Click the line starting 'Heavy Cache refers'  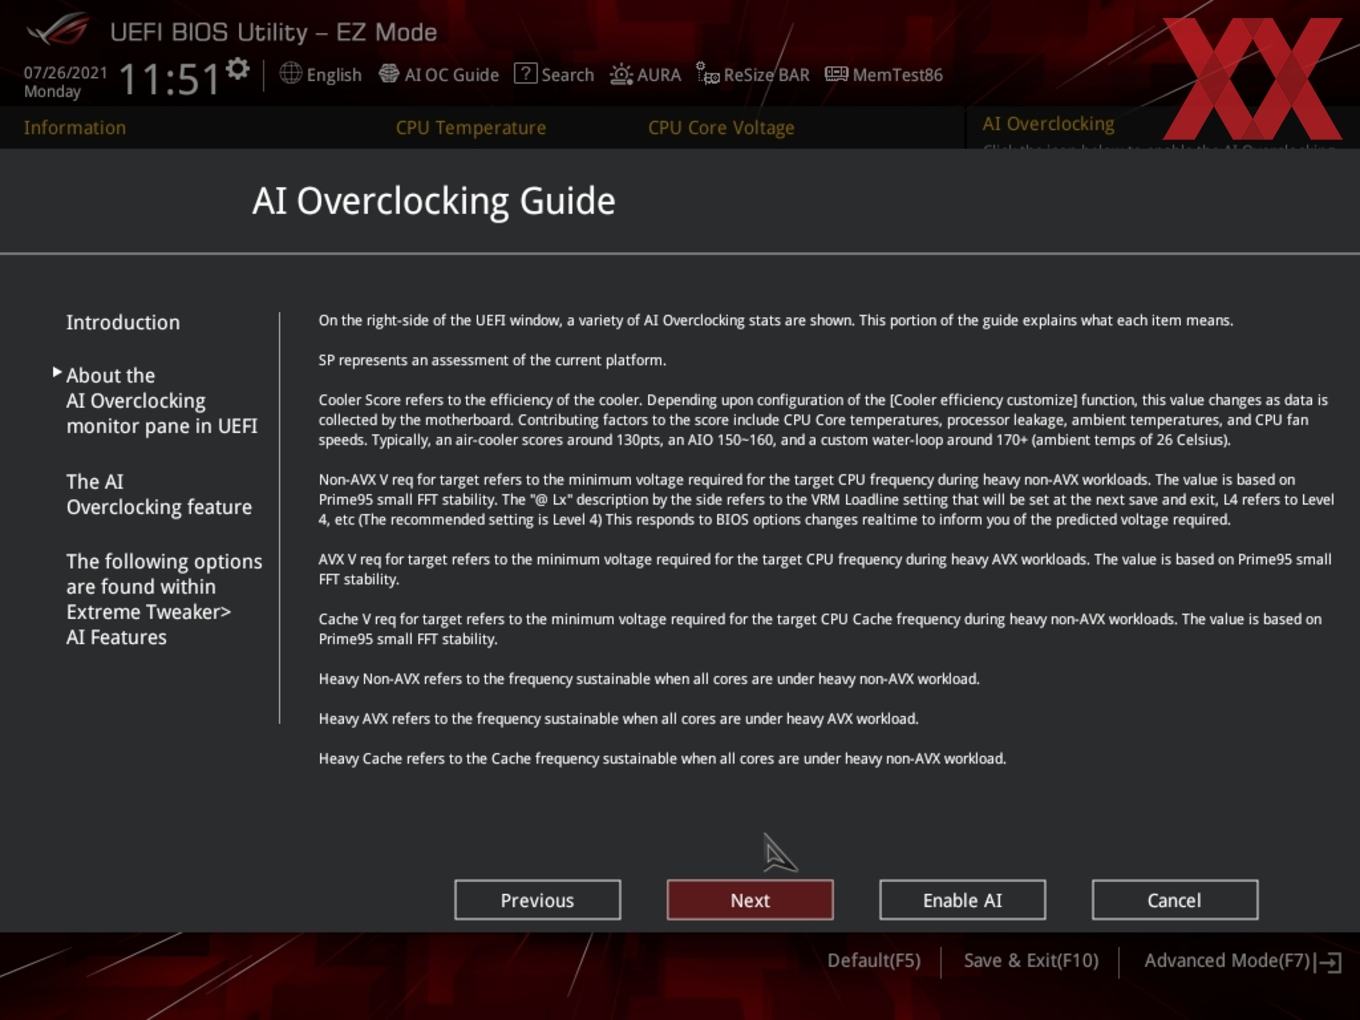pyautogui.click(x=662, y=759)
